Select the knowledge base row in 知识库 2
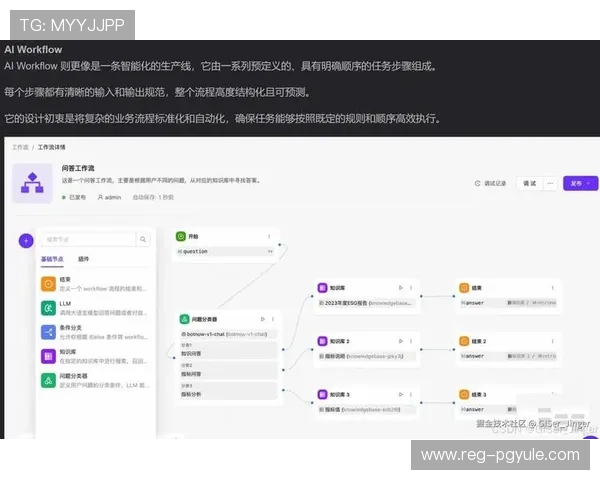Viewport: 600px width, 480px height. pos(367,356)
